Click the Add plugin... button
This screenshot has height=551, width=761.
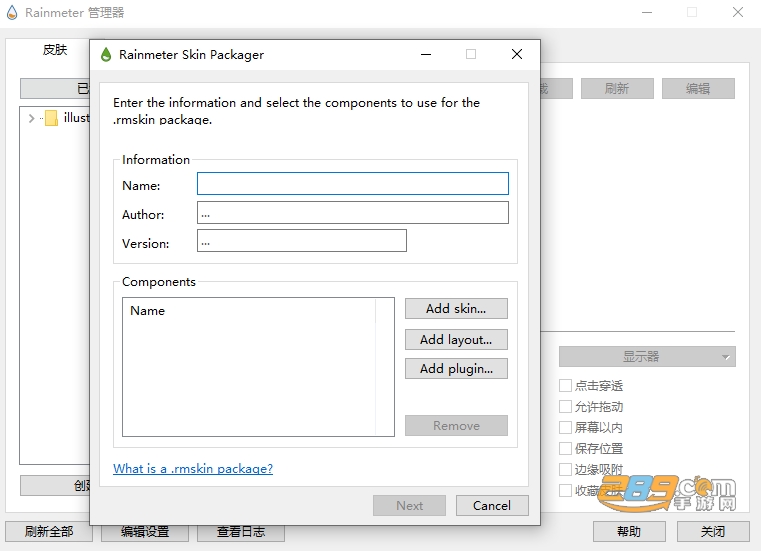[x=456, y=368]
